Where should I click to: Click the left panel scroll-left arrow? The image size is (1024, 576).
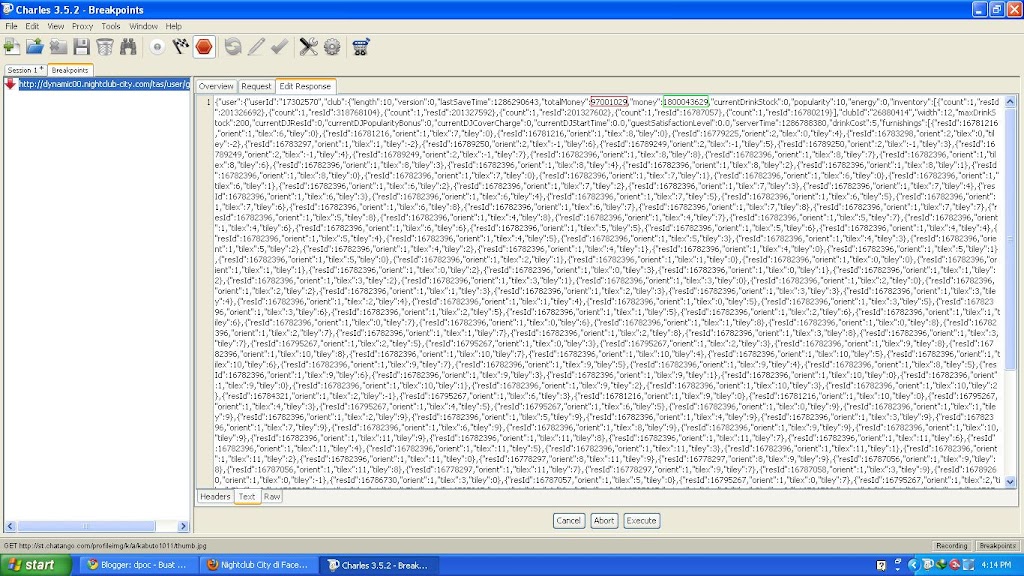point(10,526)
